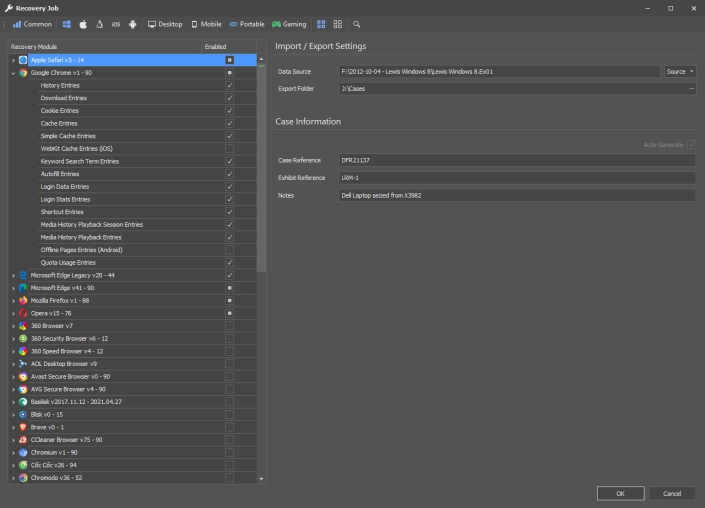
Task: Click the Case Reference input field
Action: 516,160
